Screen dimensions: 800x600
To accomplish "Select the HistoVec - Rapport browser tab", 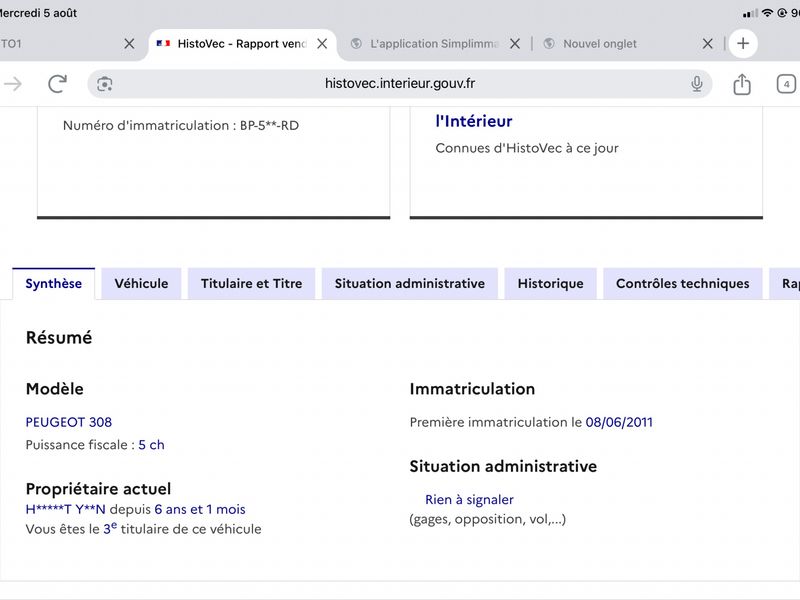I will 242,44.
